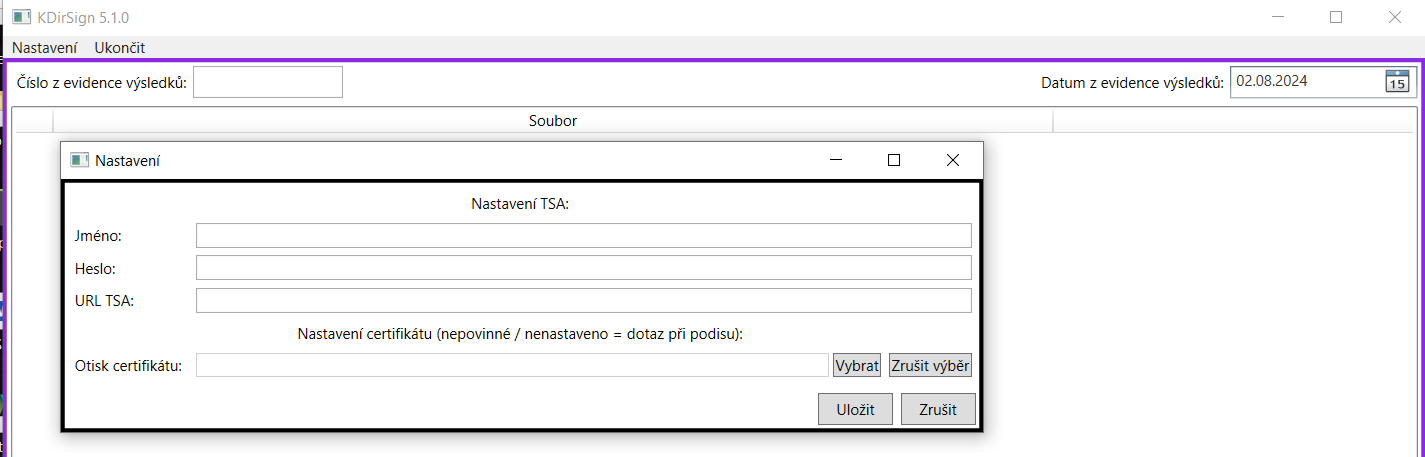This screenshot has height=457, width=1425.
Task: Click the Číslo z evidence výsledků field
Action: pos(268,82)
